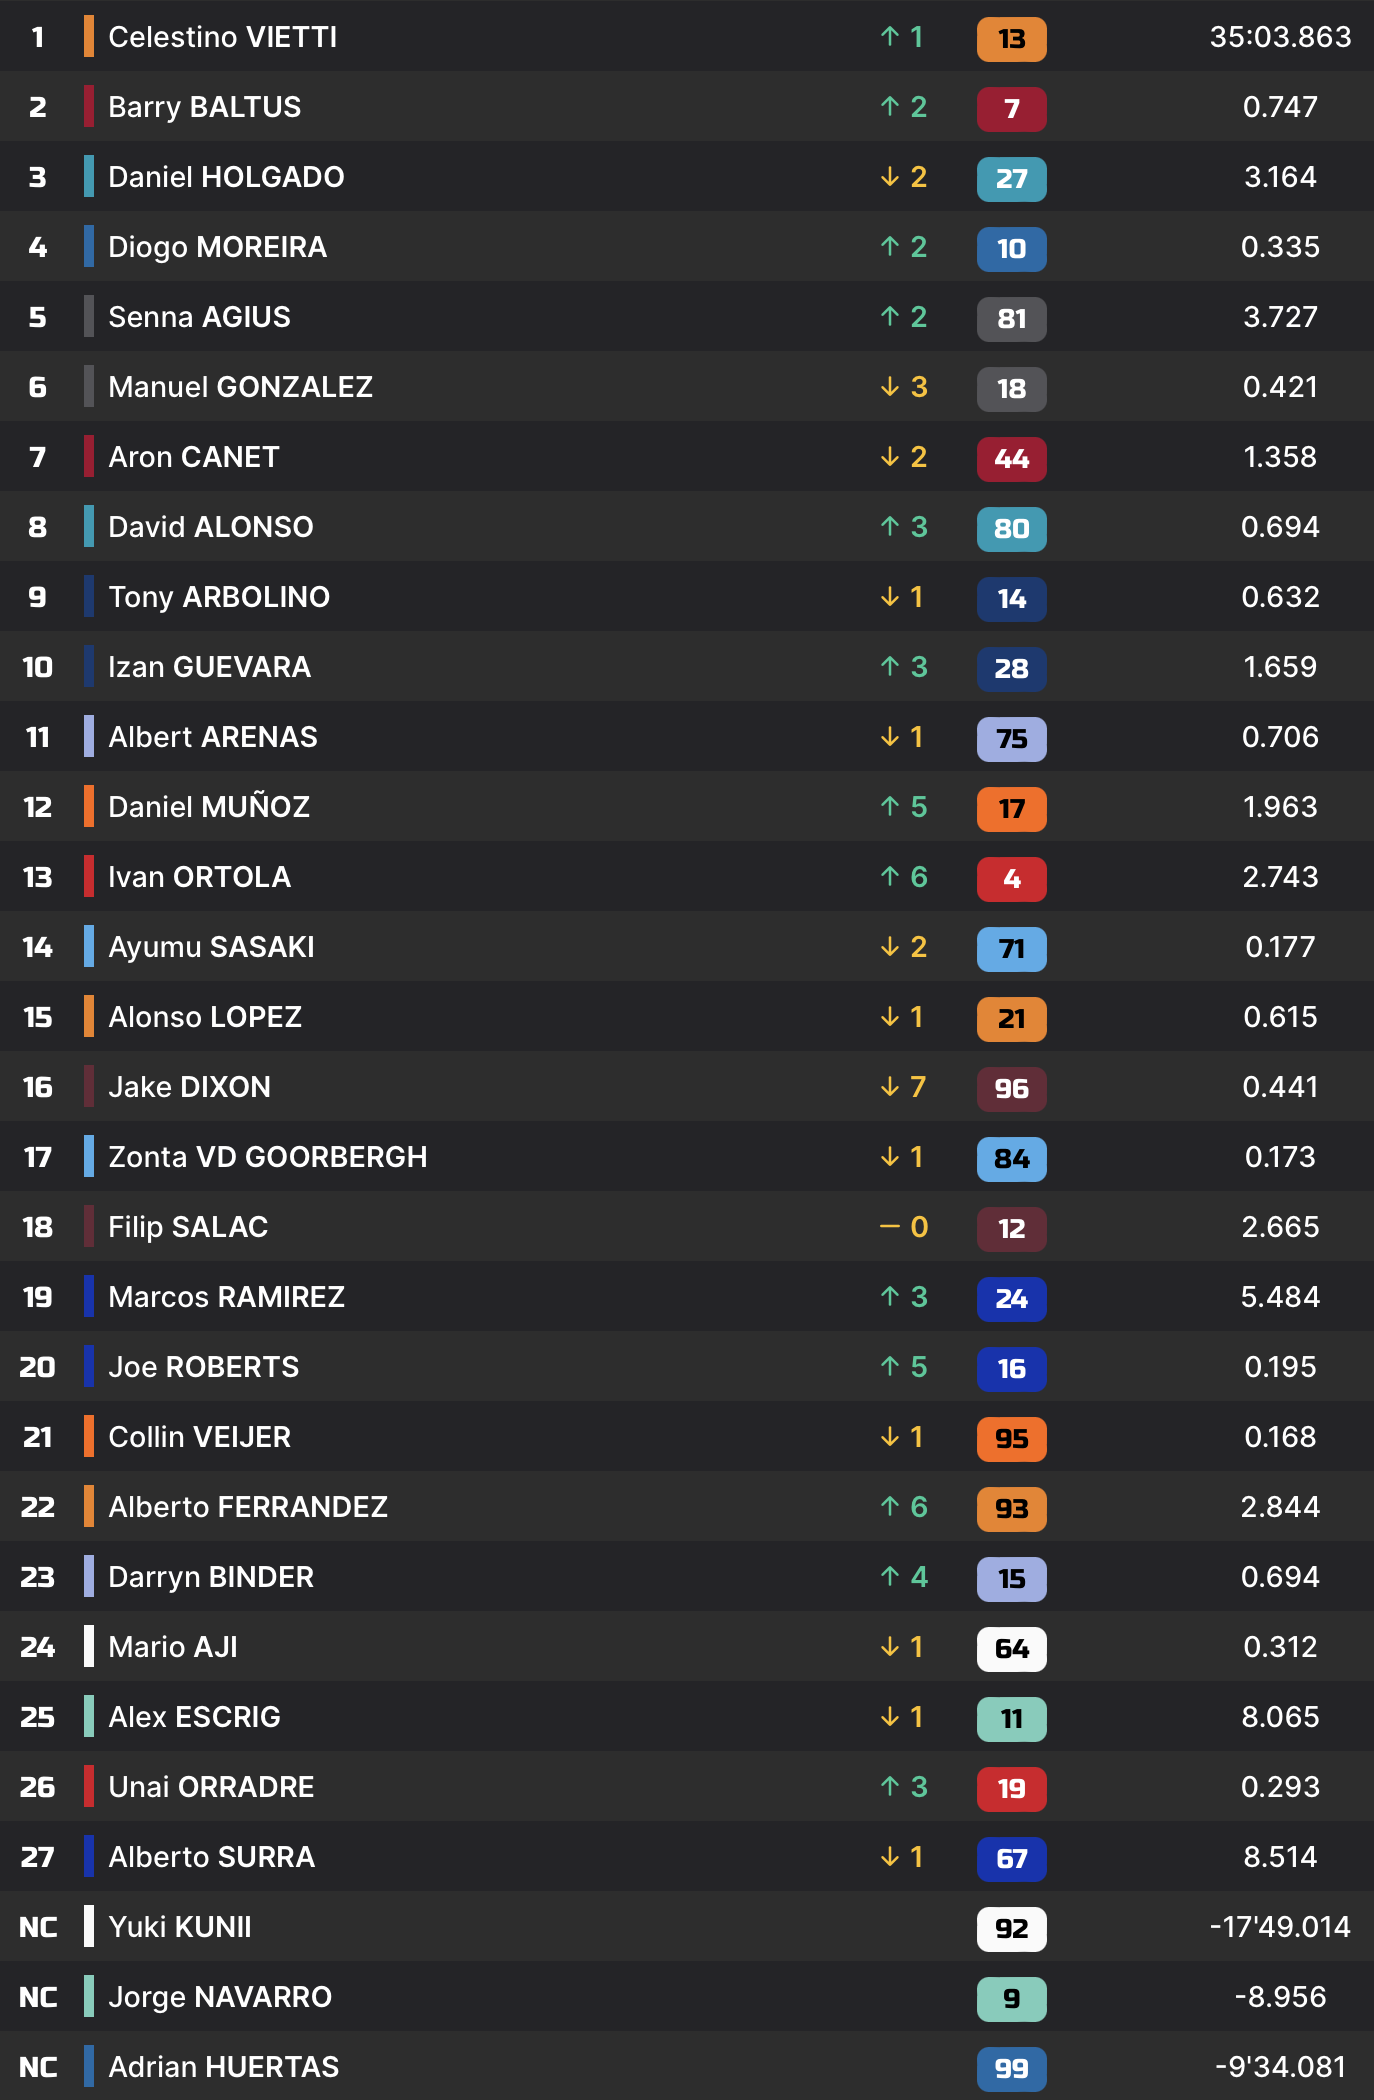
Task: Click the red 44 rider number badge
Action: 1011,459
